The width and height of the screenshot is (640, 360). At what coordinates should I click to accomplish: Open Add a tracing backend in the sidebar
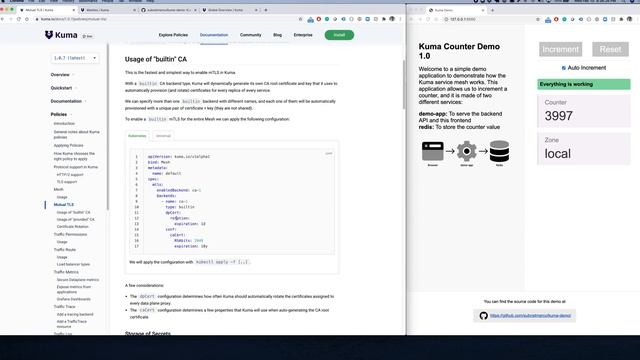click(75, 314)
